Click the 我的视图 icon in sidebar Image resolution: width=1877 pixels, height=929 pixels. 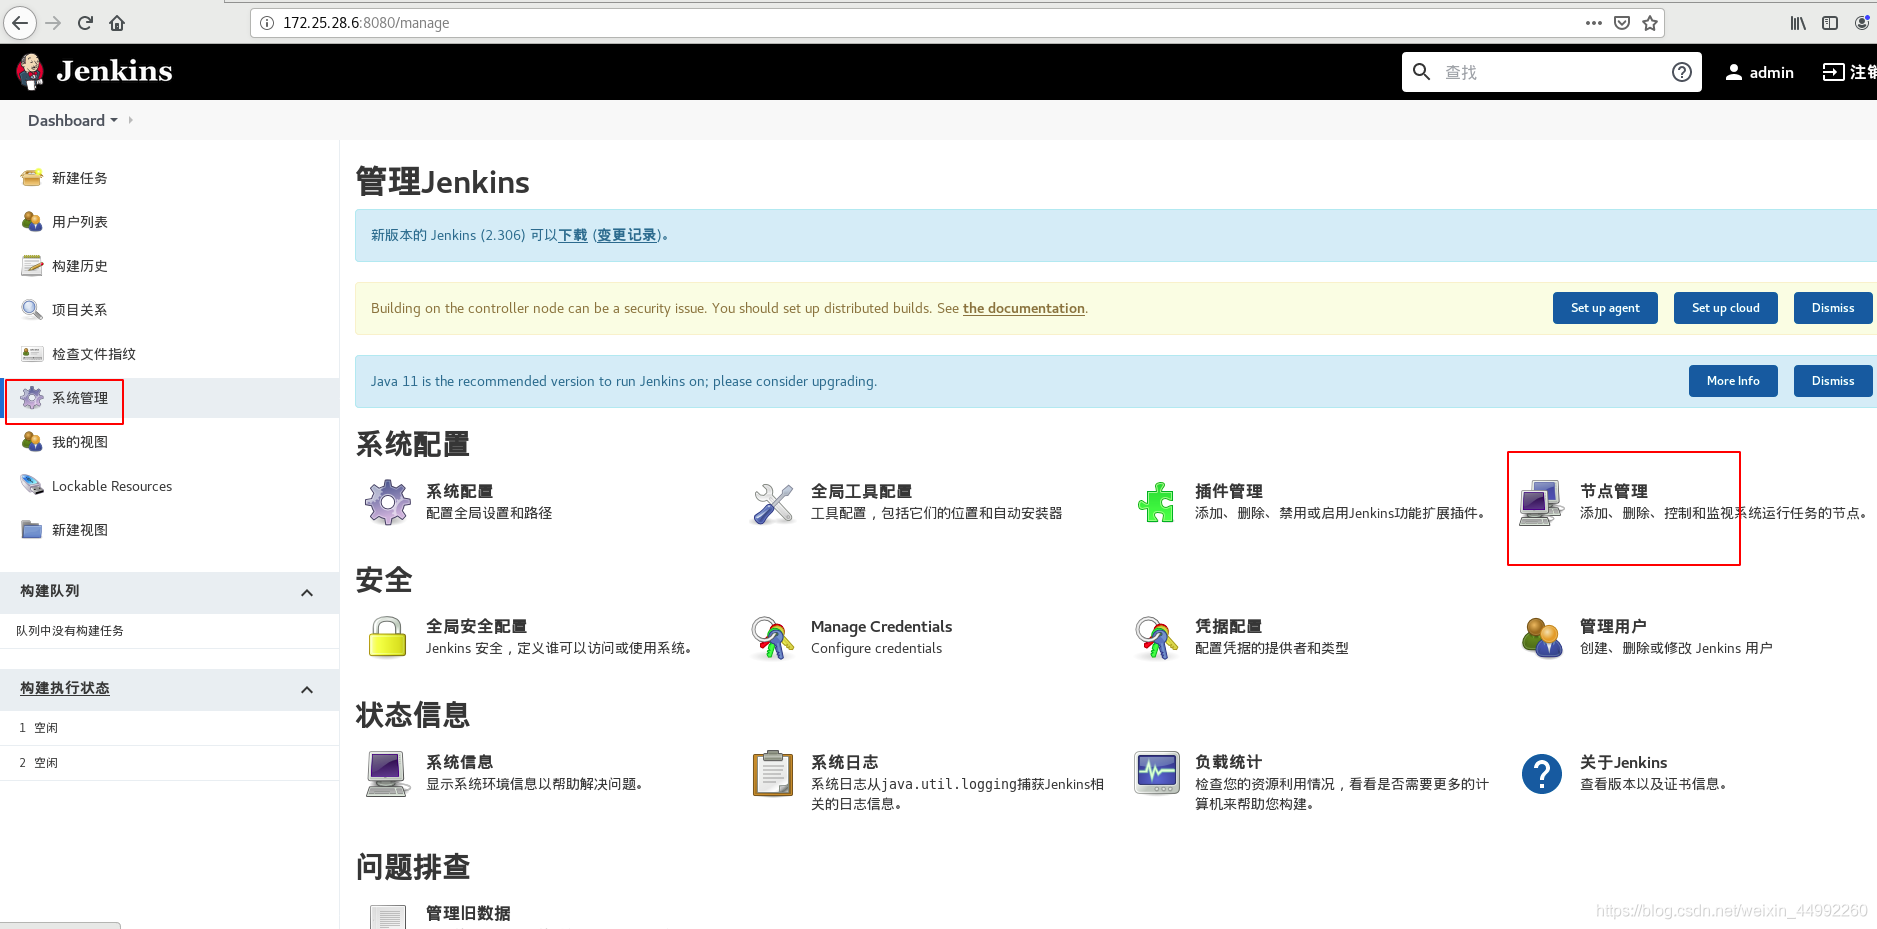[32, 442]
